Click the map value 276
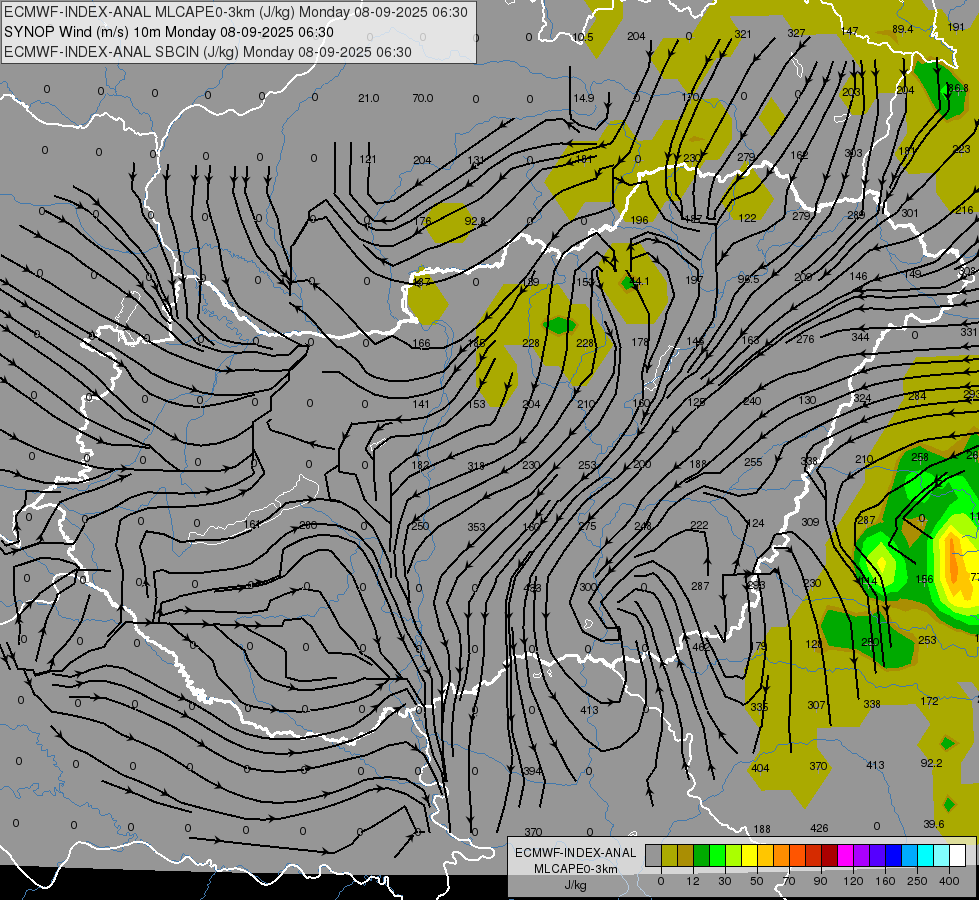Image resolution: width=979 pixels, height=900 pixels. click(x=805, y=339)
